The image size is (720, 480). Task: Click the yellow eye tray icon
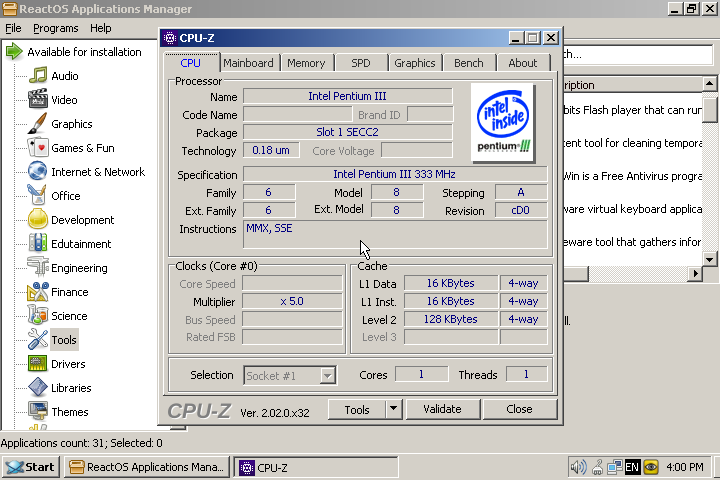click(651, 467)
